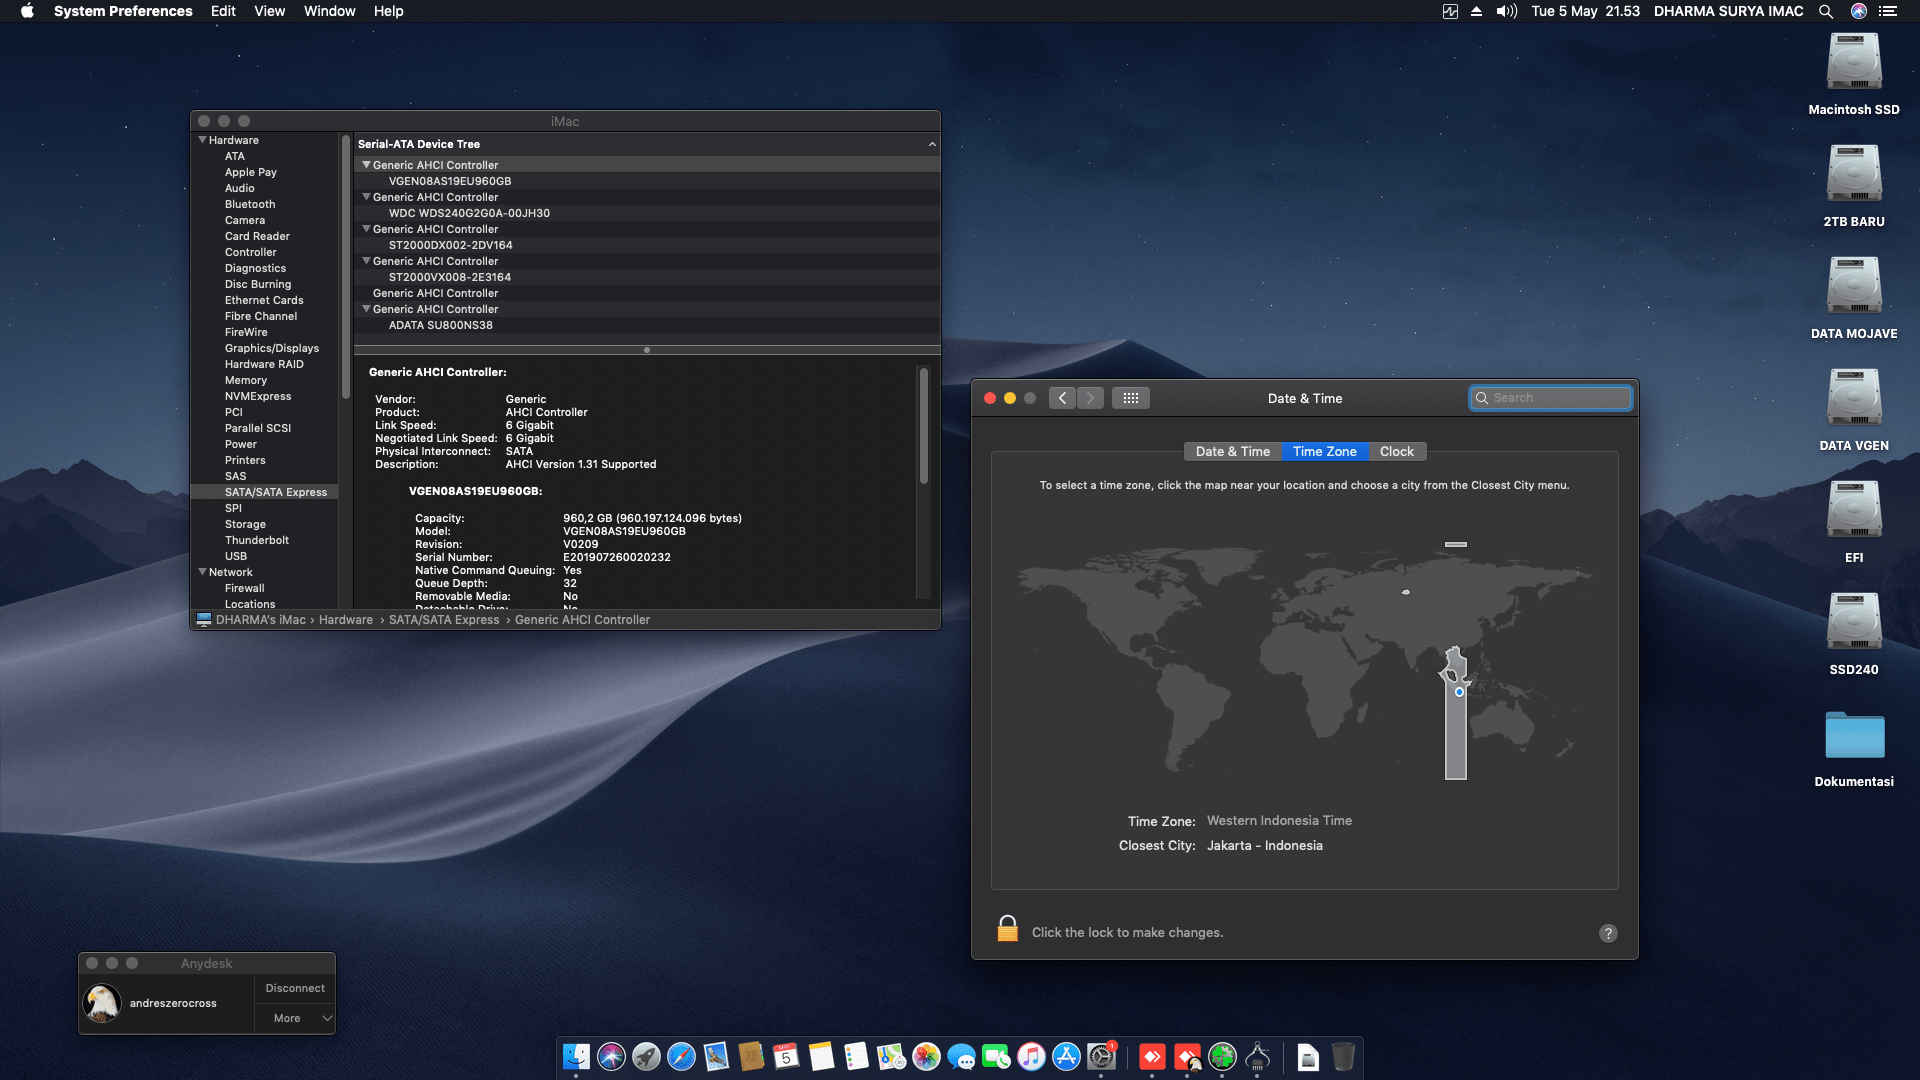Collapse the Network section in sidebar
Viewport: 1920px width, 1080px height.
(202, 572)
